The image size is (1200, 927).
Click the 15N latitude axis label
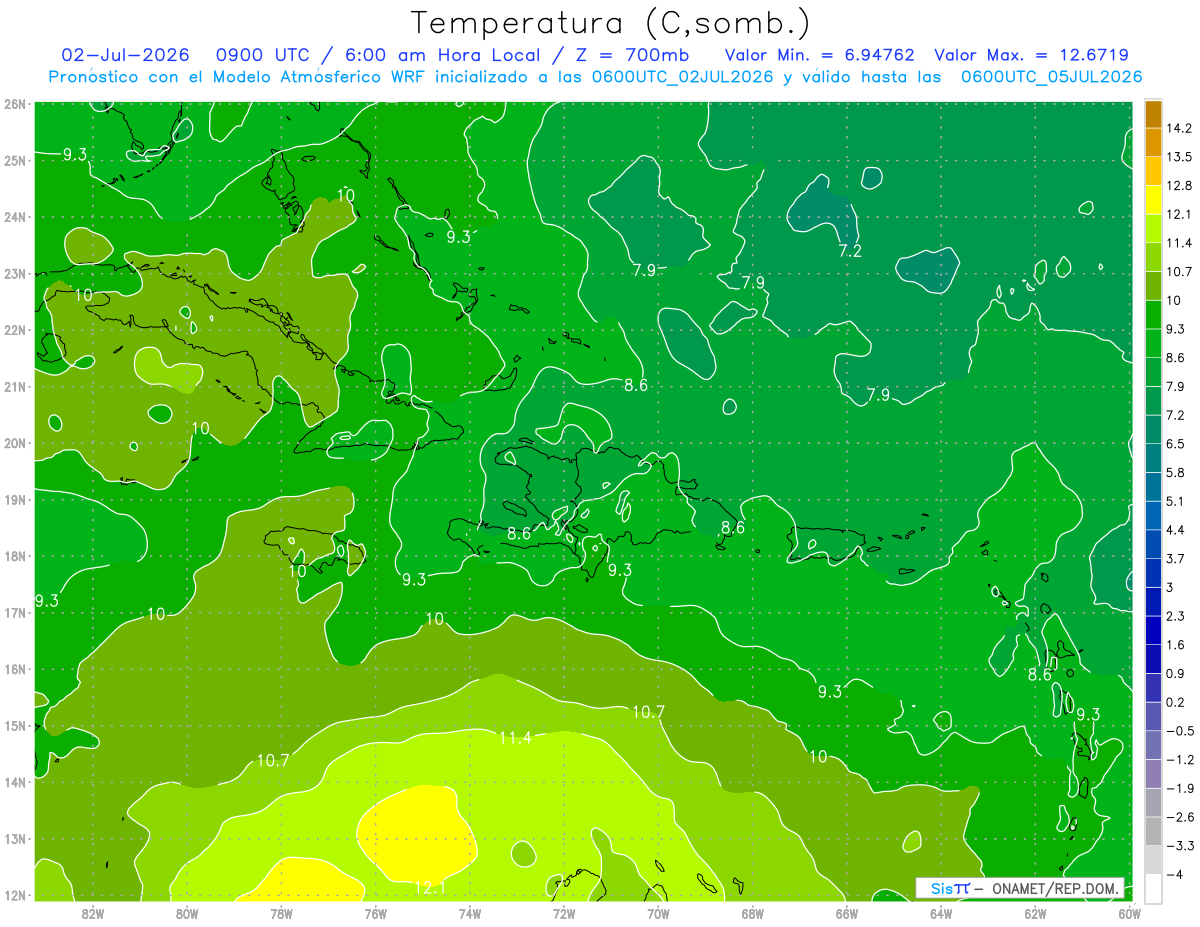click(x=14, y=726)
